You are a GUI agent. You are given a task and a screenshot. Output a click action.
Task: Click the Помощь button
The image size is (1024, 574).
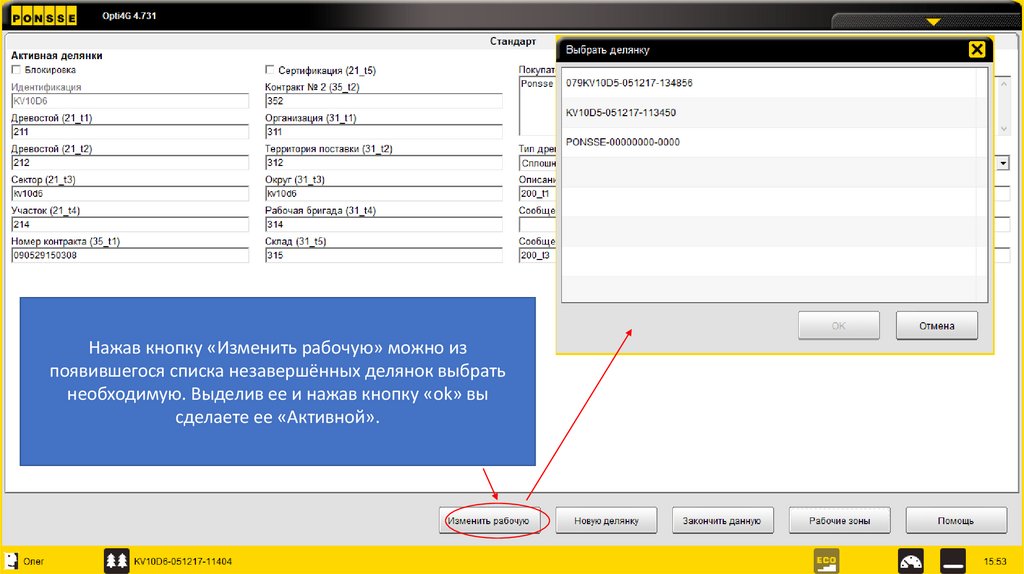956,520
